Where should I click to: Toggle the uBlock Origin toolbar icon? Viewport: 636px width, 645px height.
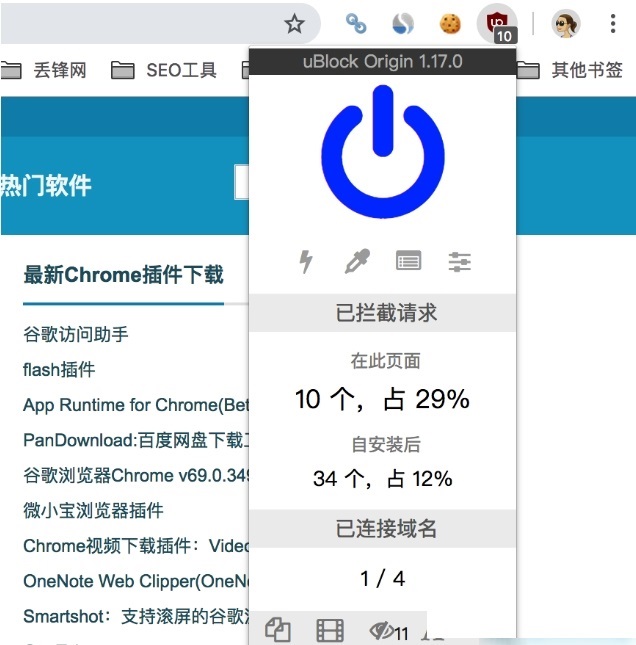coord(498,24)
